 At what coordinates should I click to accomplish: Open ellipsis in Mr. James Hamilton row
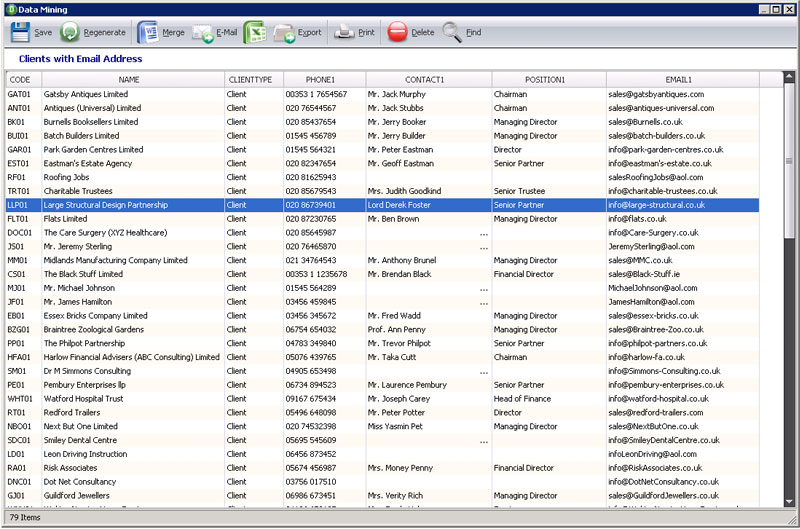tap(484, 303)
